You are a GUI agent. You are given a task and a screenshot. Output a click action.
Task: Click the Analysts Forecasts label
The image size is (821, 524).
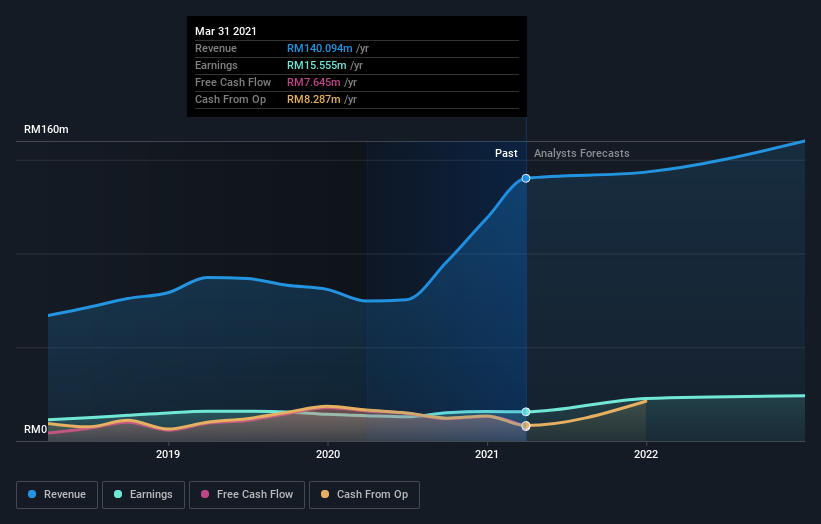(x=582, y=153)
